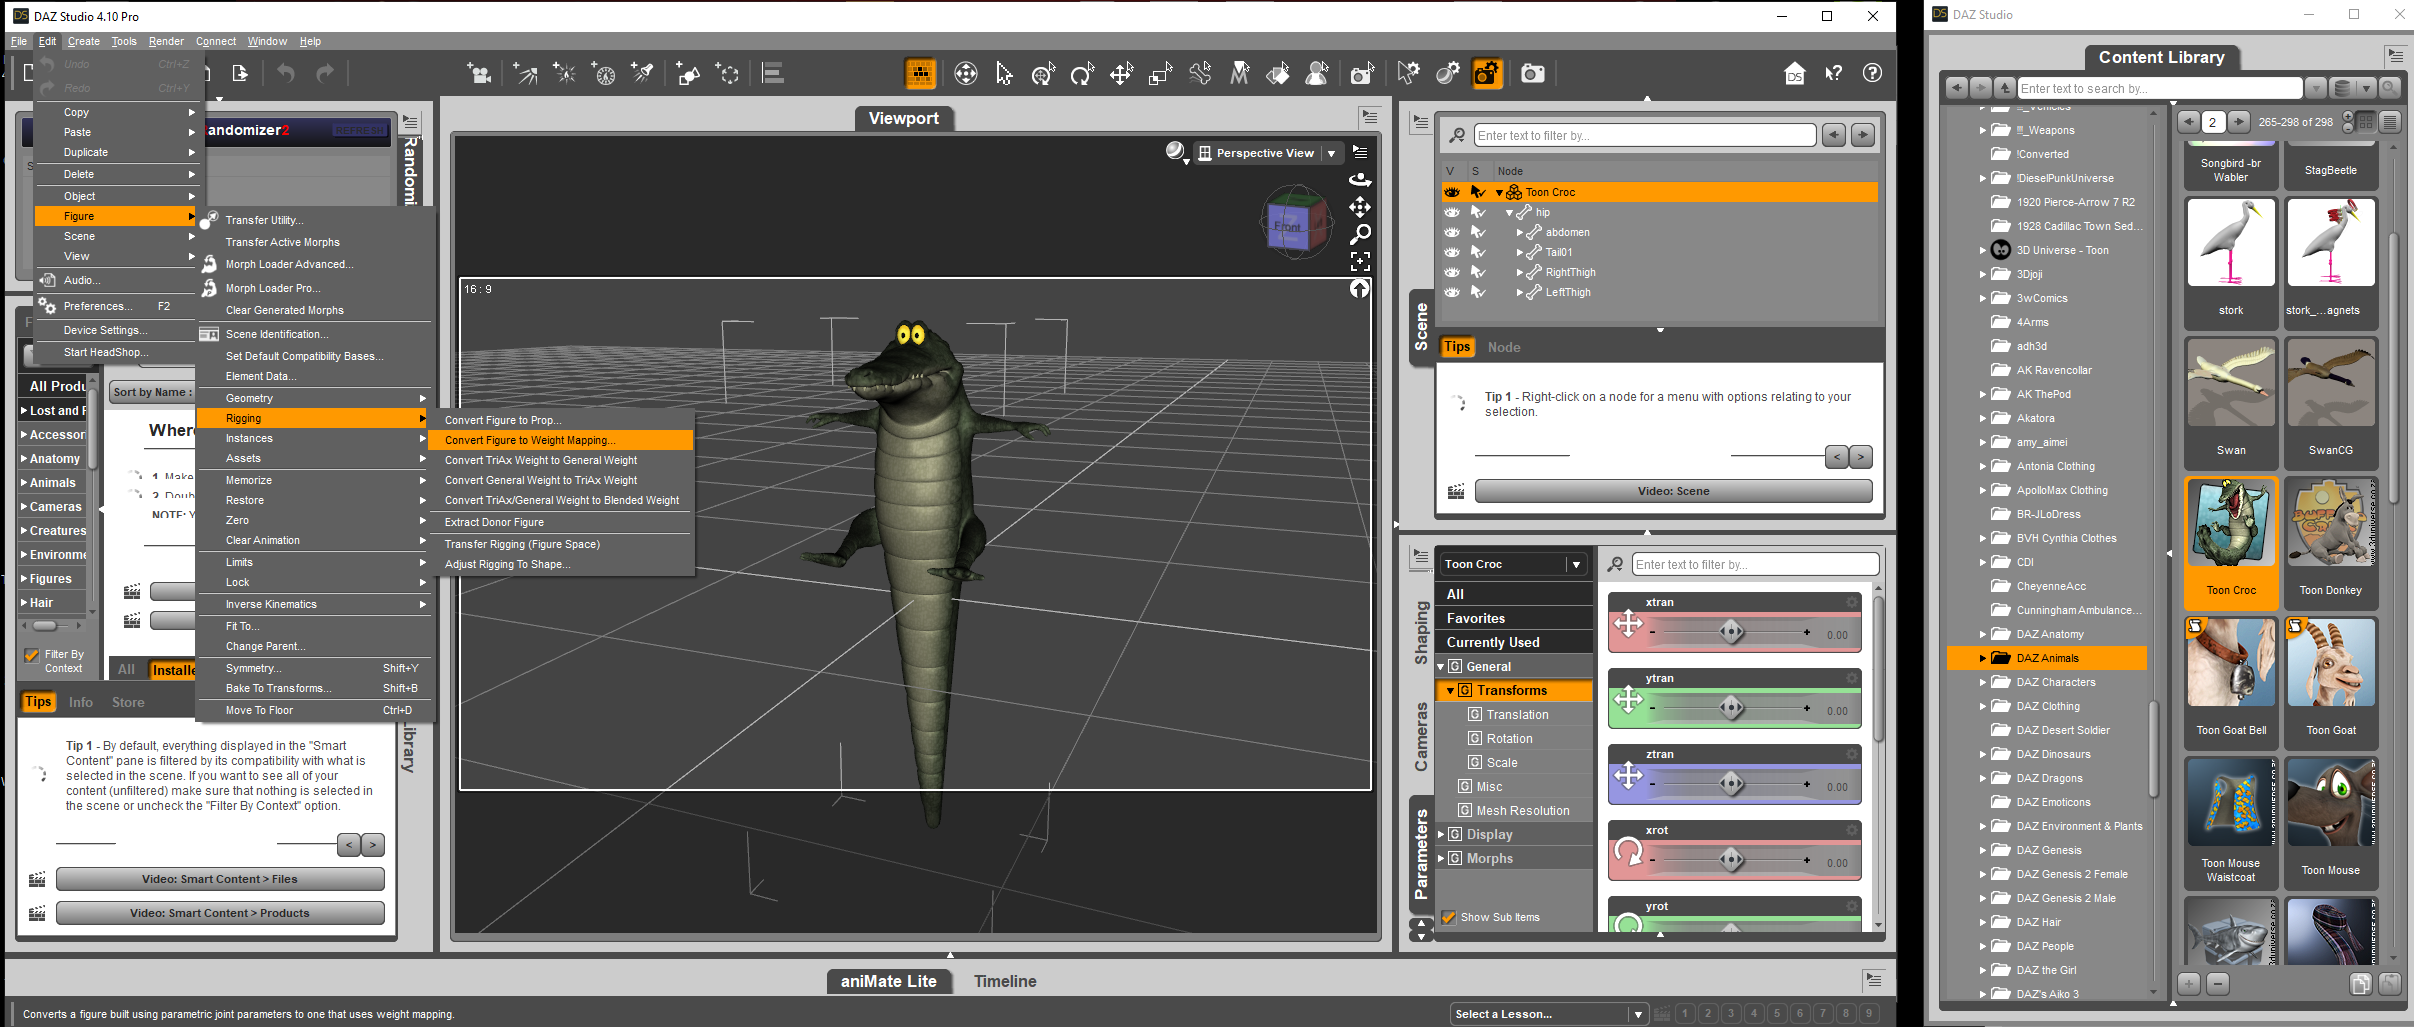This screenshot has width=2414, height=1027.
Task: Toggle selectability arrow for RightThigh node
Action: click(1478, 272)
